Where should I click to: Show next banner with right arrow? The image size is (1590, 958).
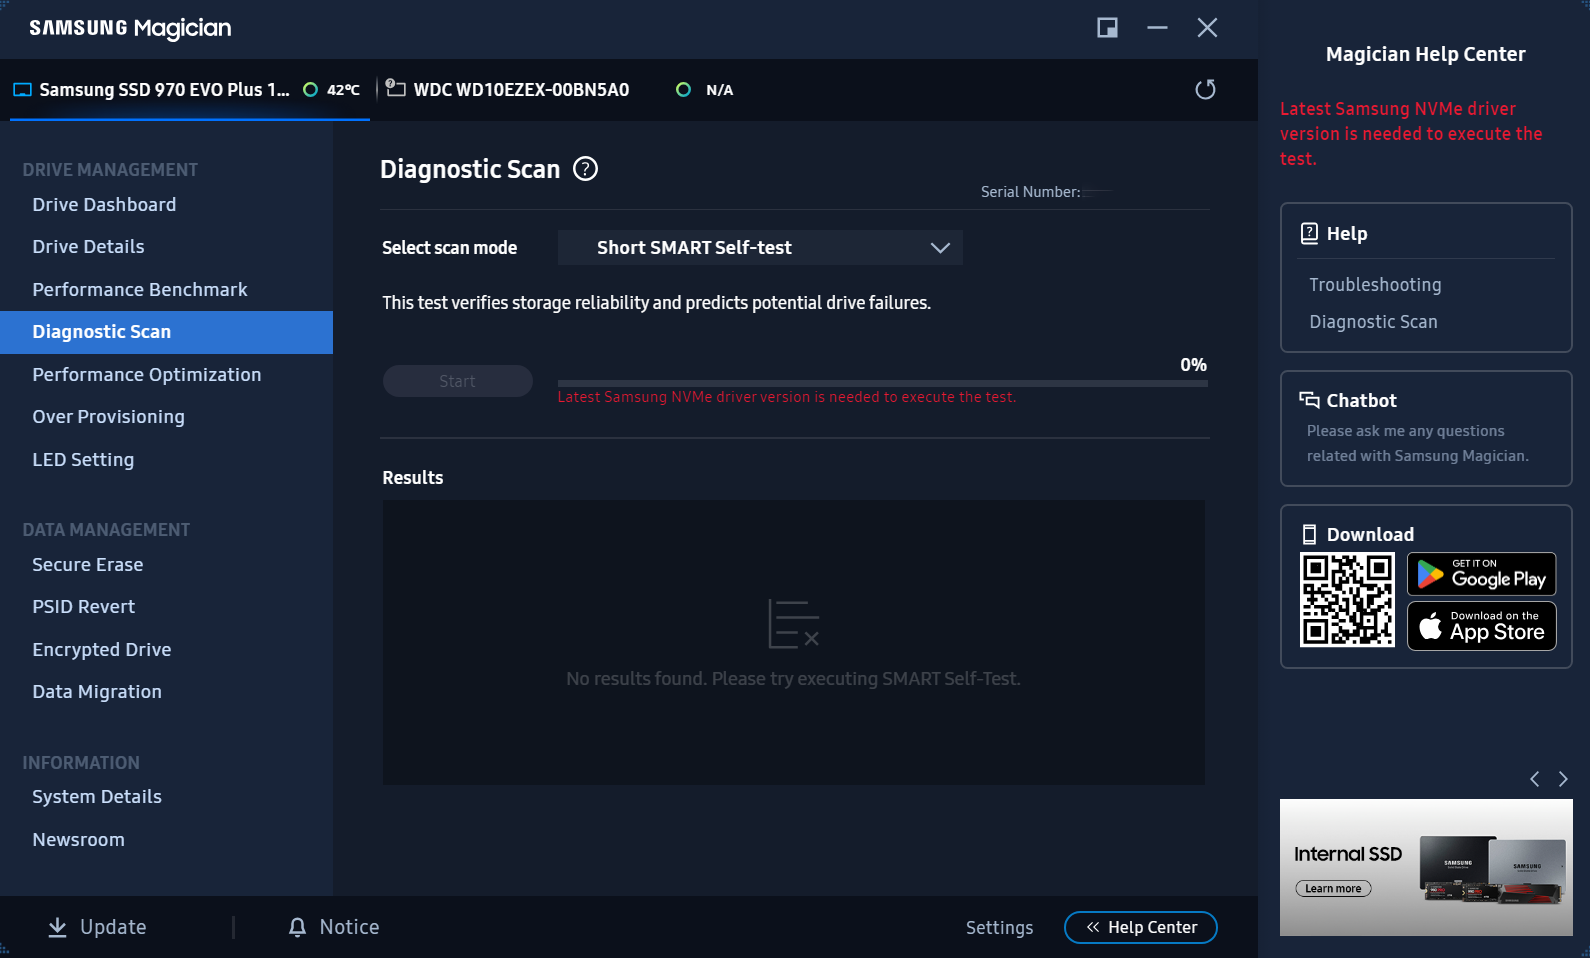(x=1563, y=779)
